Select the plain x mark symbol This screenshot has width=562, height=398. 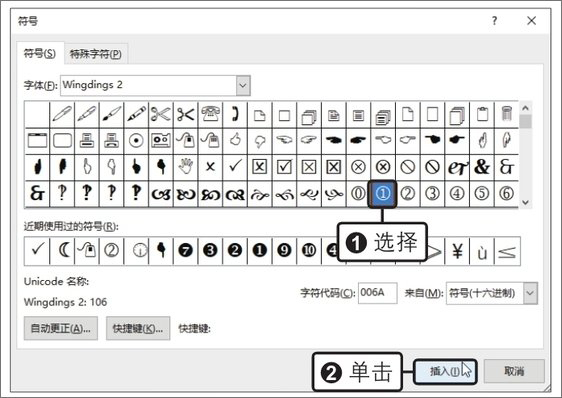point(210,167)
